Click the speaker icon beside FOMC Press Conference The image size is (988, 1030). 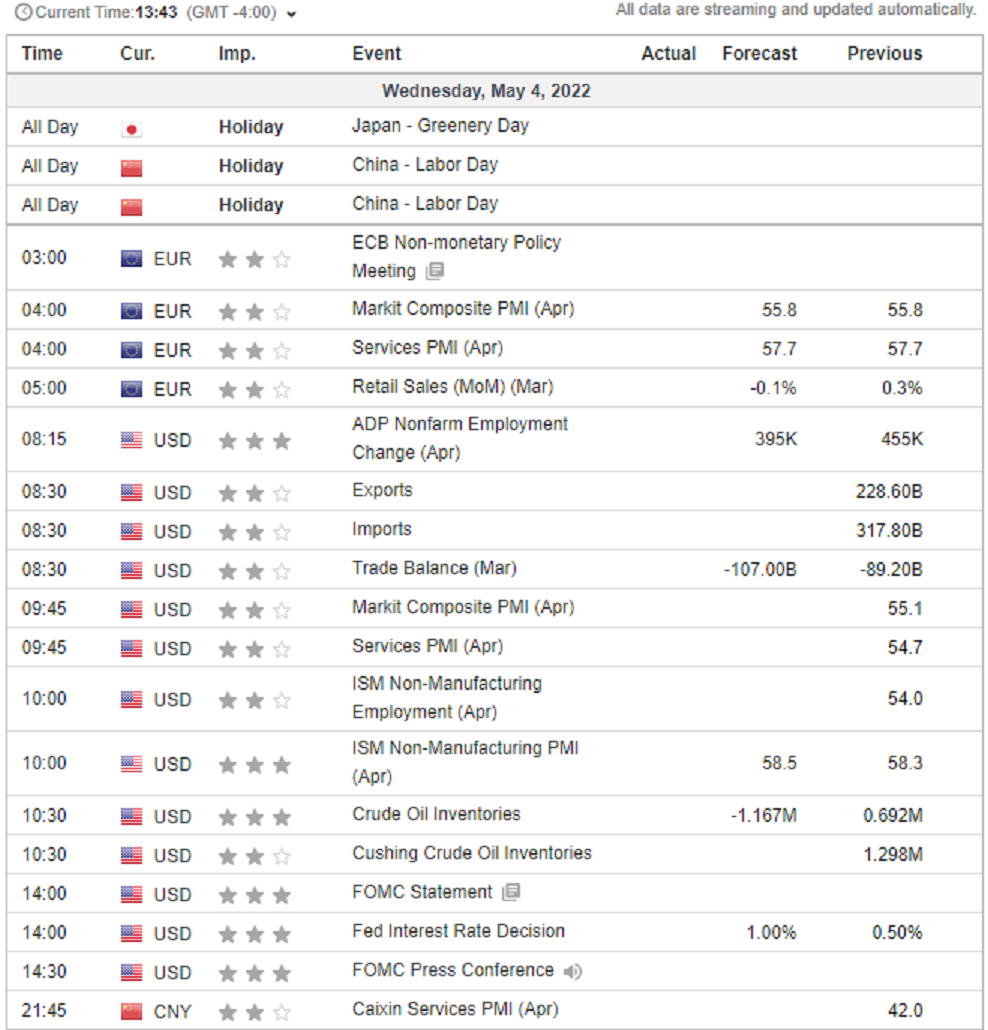click(573, 971)
